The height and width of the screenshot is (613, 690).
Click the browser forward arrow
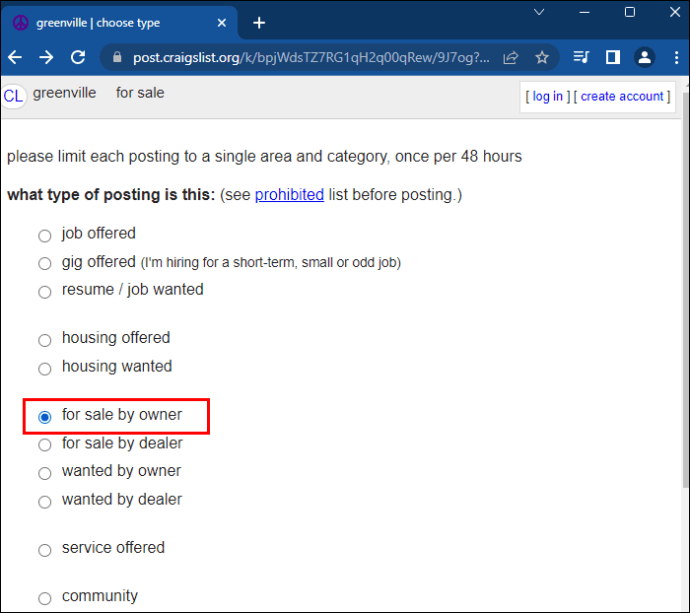coord(46,57)
